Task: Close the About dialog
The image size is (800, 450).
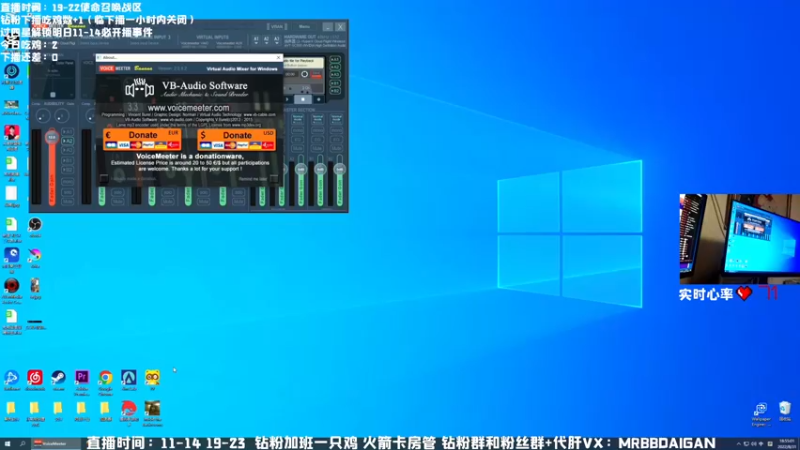Action: [x=279, y=58]
